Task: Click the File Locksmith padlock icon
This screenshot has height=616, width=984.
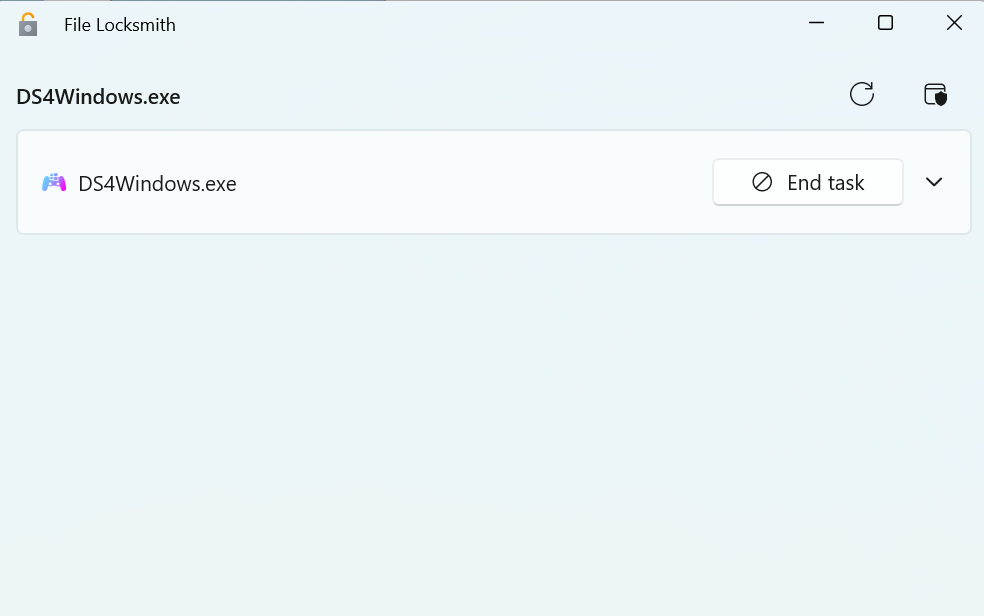Action: (x=27, y=22)
